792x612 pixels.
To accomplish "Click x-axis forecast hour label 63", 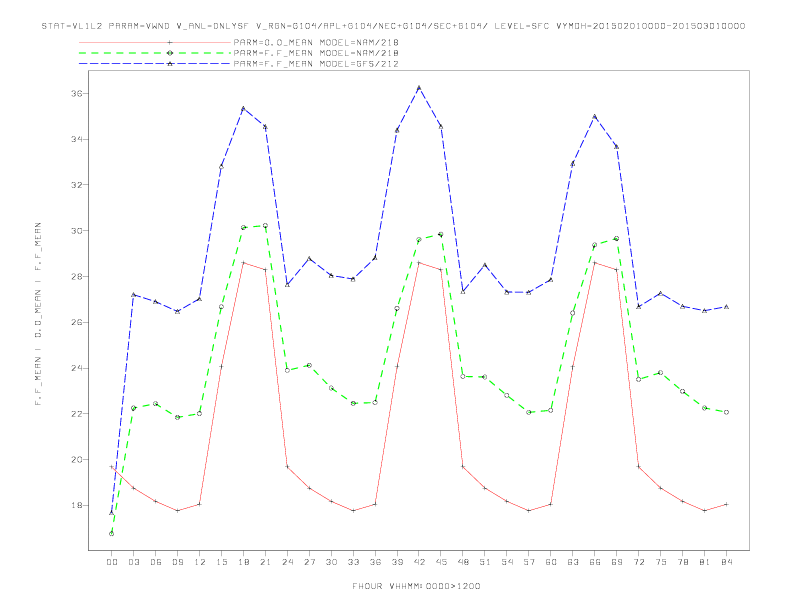I will [x=573, y=562].
